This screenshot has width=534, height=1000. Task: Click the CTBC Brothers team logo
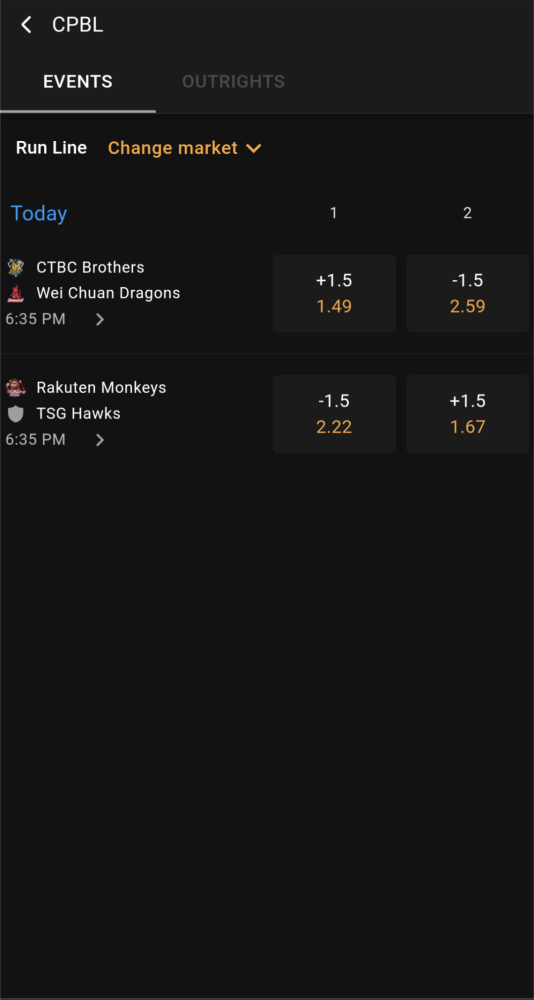coord(15,267)
